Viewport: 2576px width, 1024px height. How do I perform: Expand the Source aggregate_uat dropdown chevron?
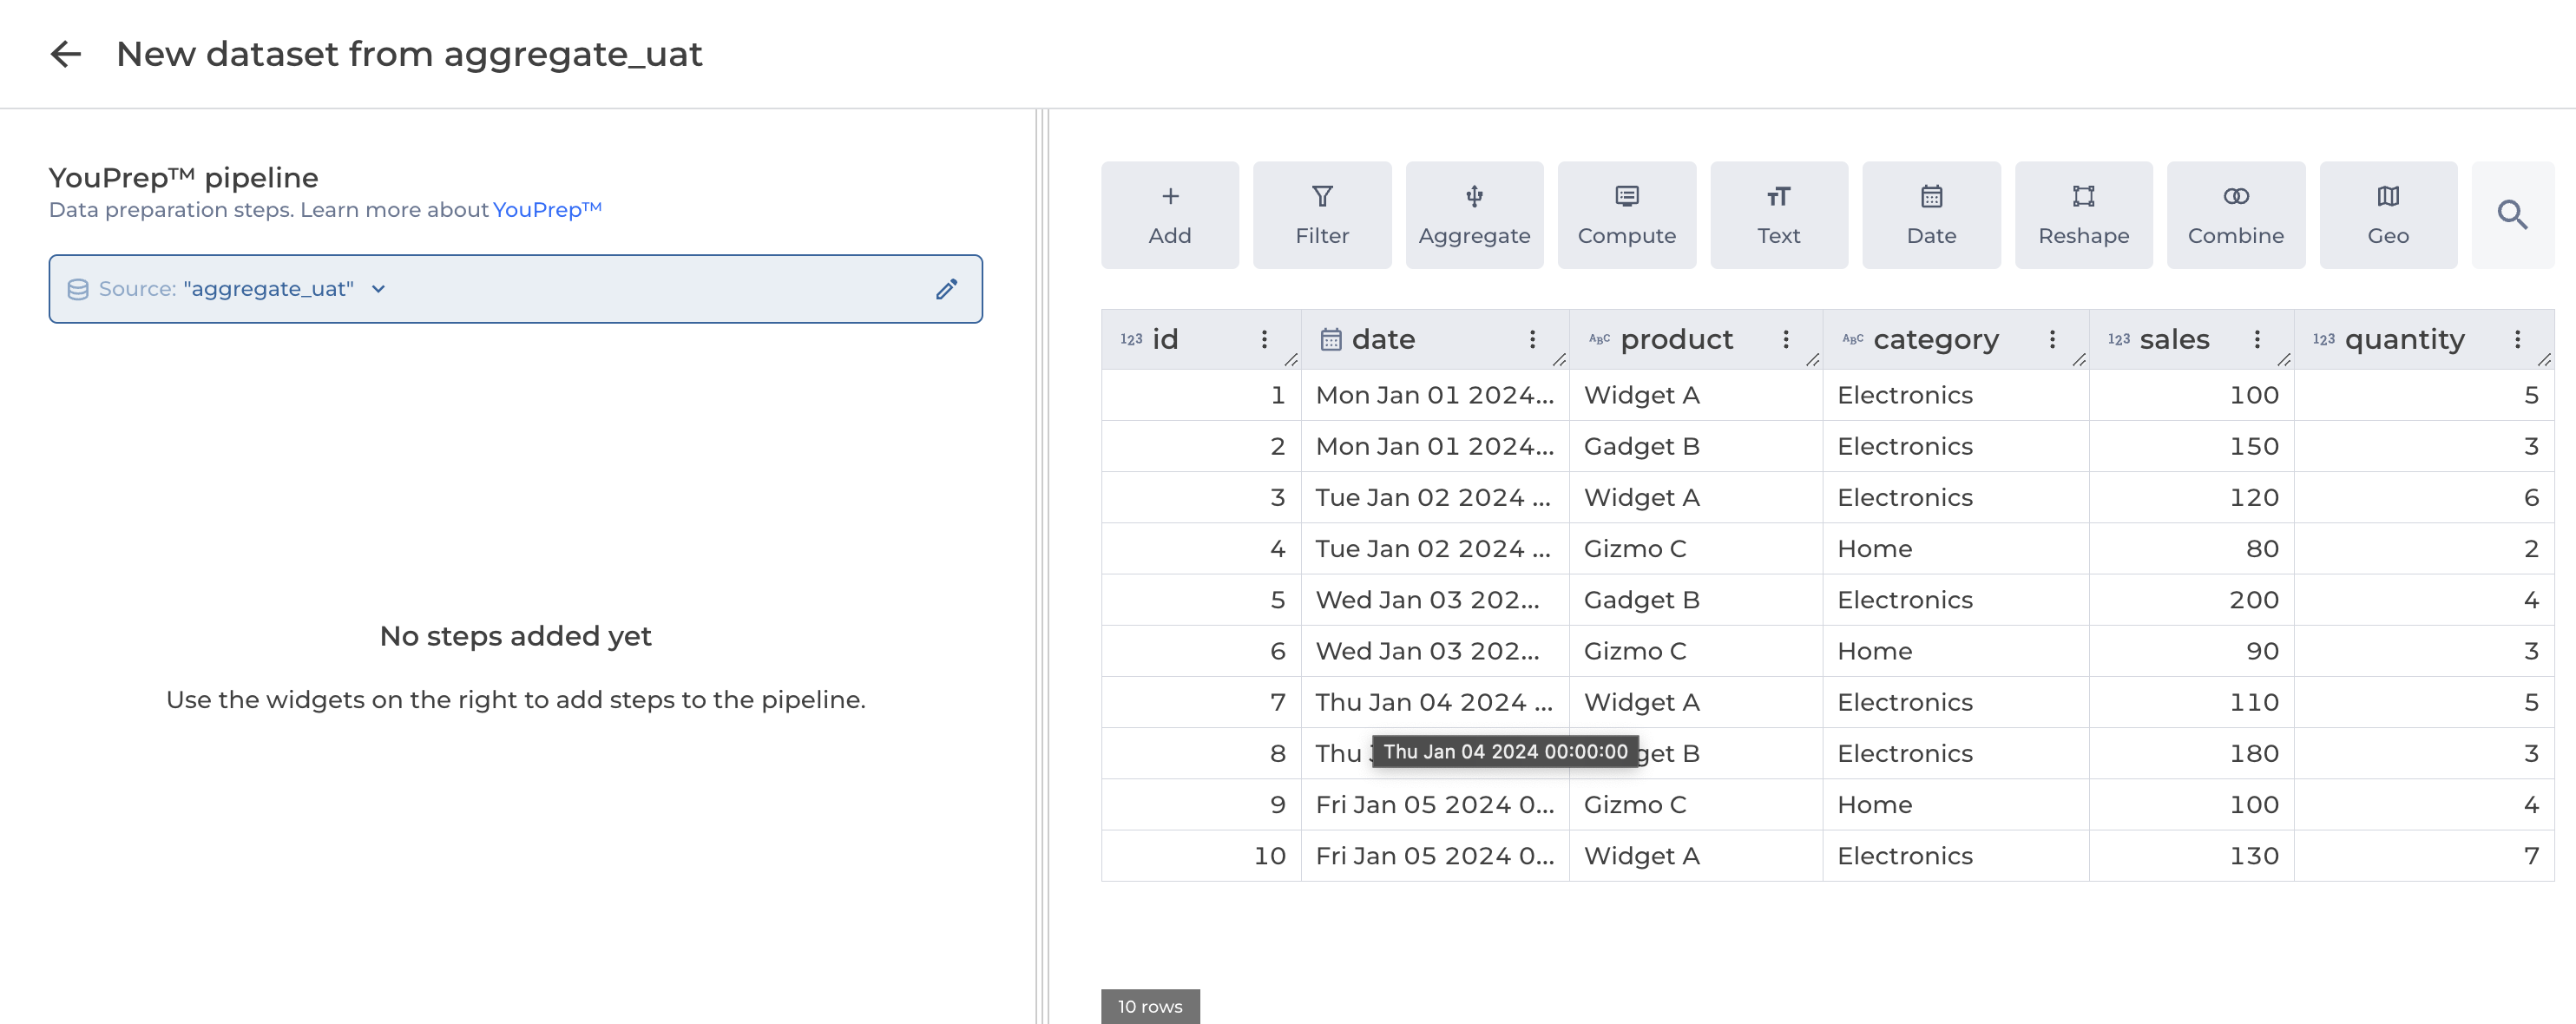tap(378, 289)
